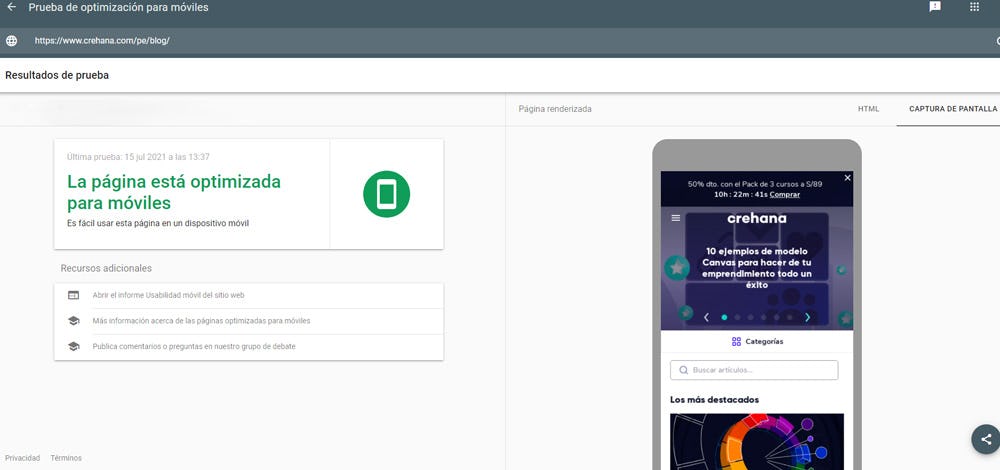Close the promo banner in mobile preview

coord(847,178)
